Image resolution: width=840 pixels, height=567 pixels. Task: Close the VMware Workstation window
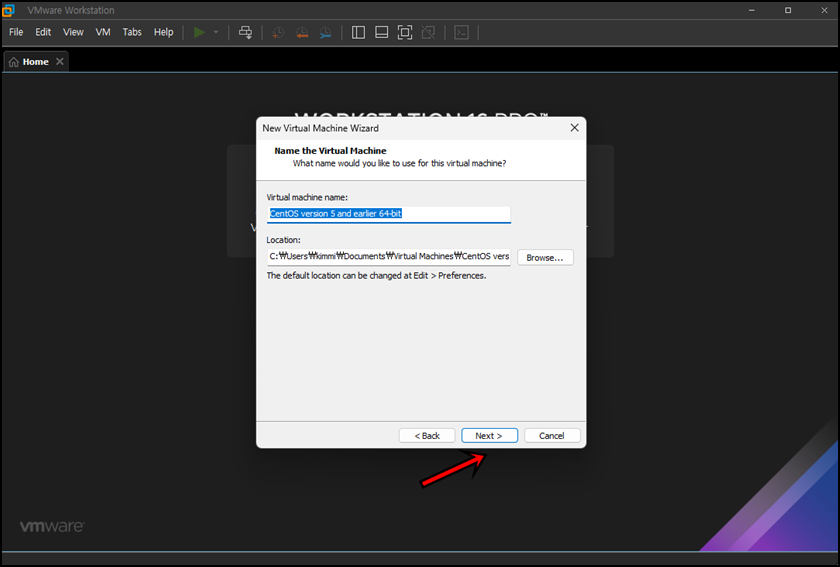[x=824, y=10]
